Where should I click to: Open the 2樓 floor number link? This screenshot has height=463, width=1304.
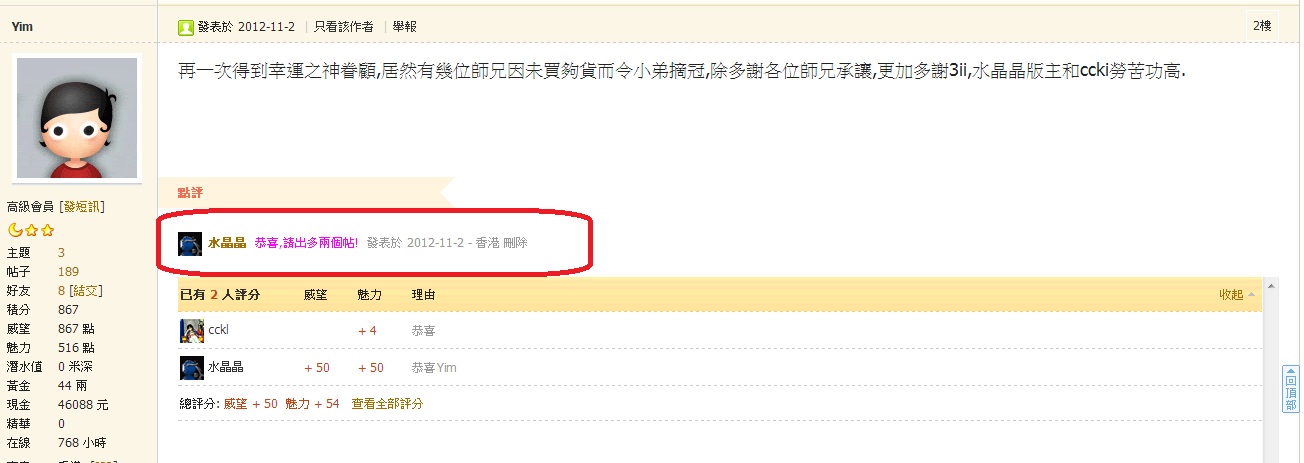tap(1262, 26)
